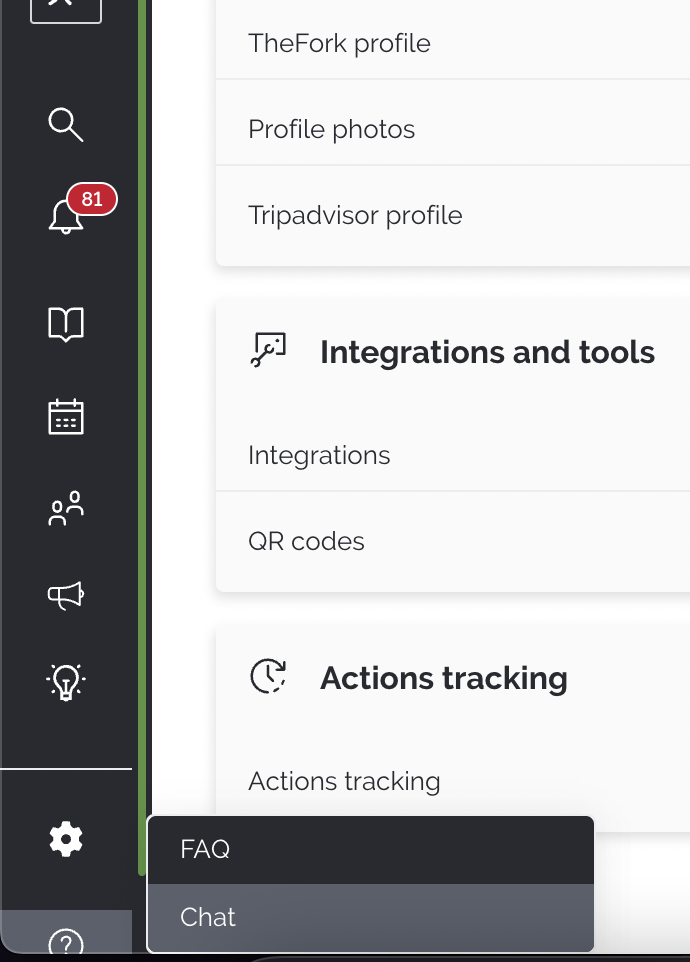Click the Actions tracking clock icon
Image resolution: width=690 pixels, height=962 pixels.
click(268, 676)
